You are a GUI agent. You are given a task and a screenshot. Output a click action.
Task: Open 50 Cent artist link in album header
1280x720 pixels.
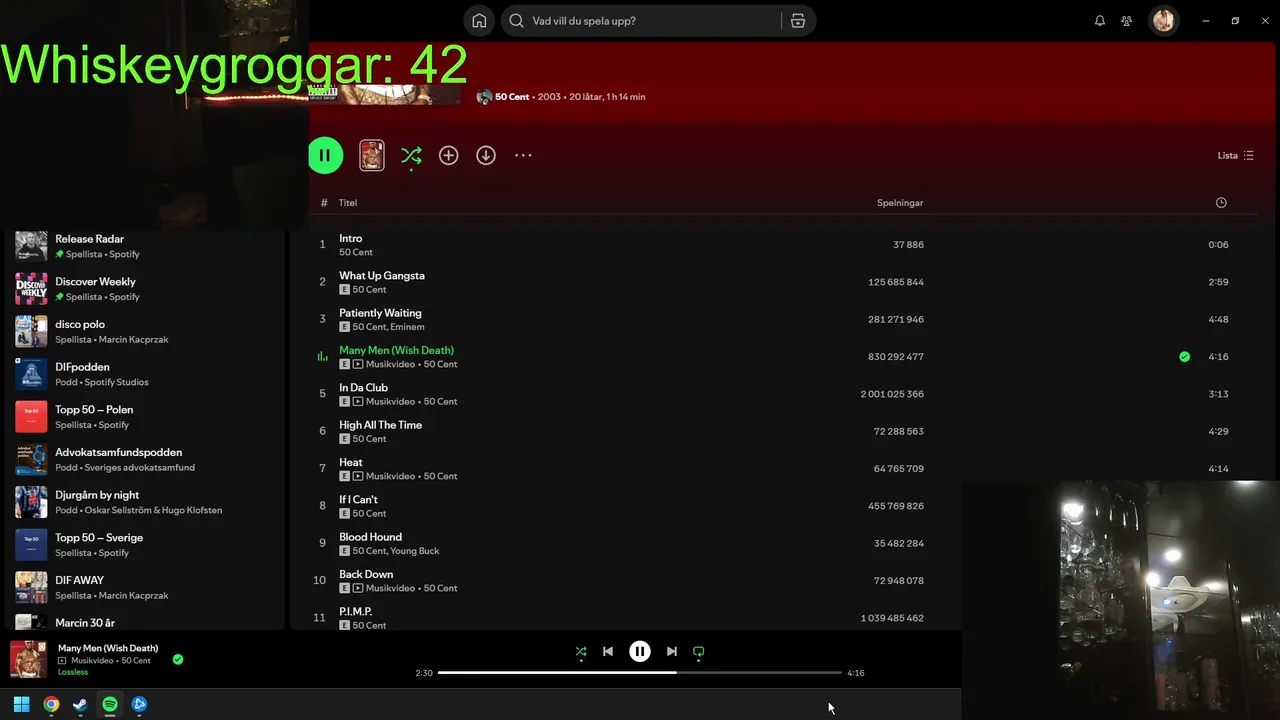[512, 97]
